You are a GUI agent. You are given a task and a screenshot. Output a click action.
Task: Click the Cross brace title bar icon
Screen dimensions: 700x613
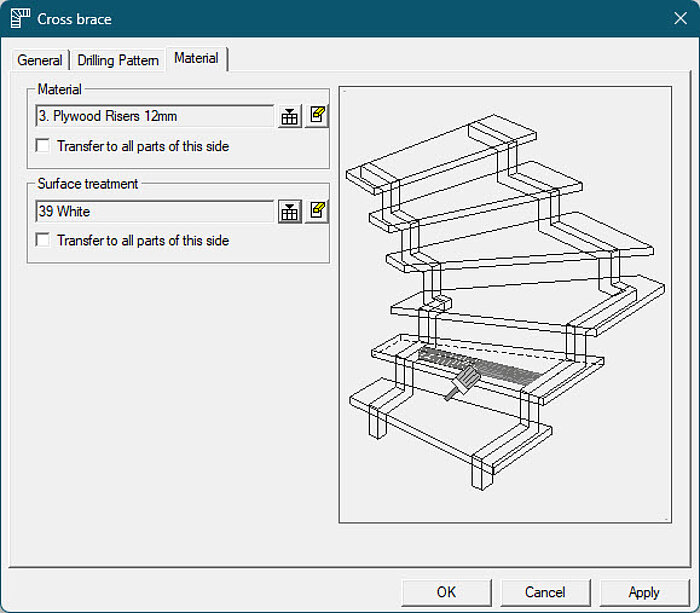(x=20, y=18)
